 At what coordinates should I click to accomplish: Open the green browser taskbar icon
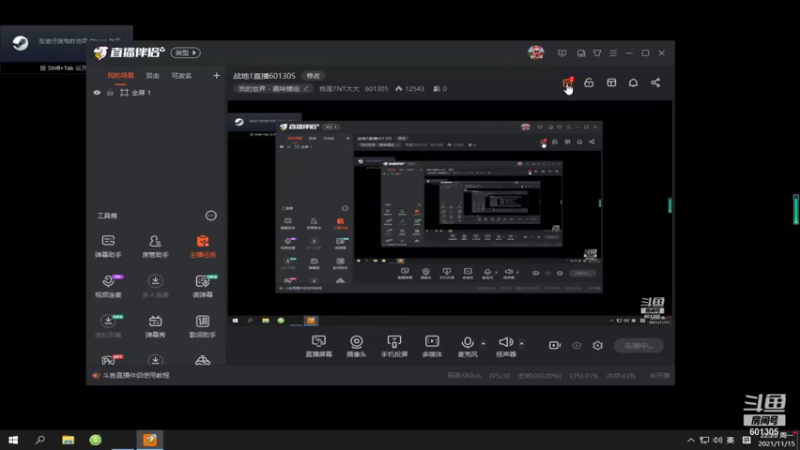95,440
